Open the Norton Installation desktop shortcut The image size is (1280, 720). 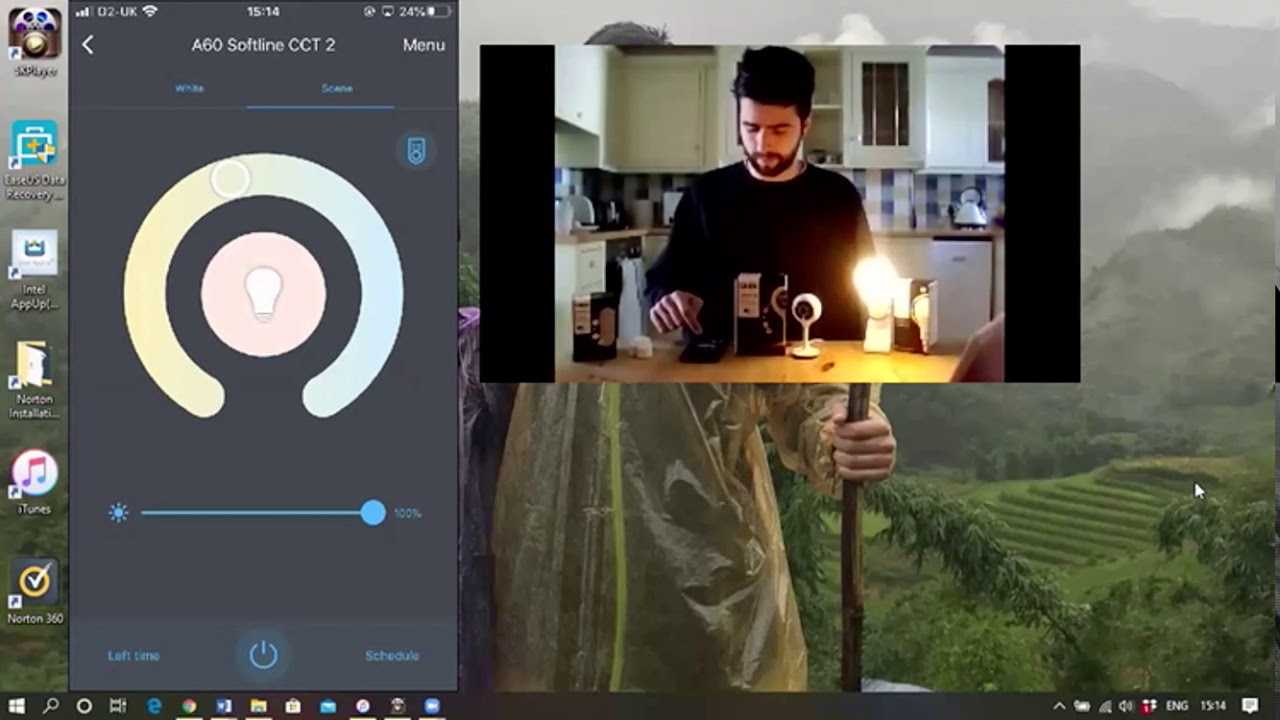[x=34, y=381]
